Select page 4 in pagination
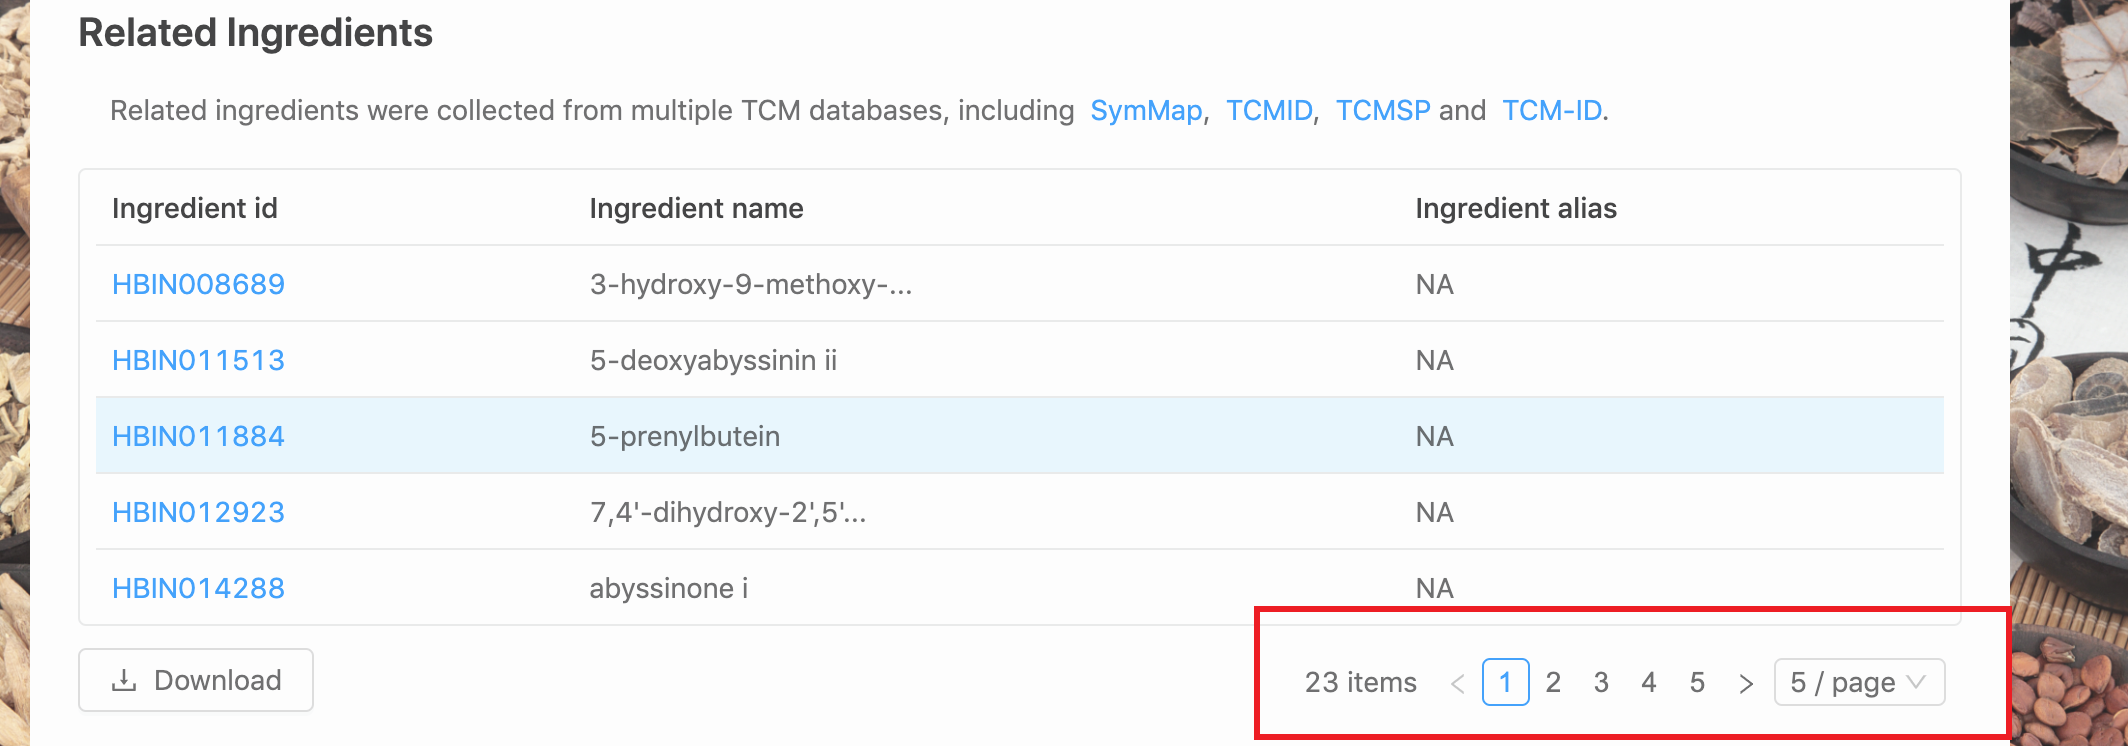This screenshot has width=2128, height=746. click(x=1649, y=682)
